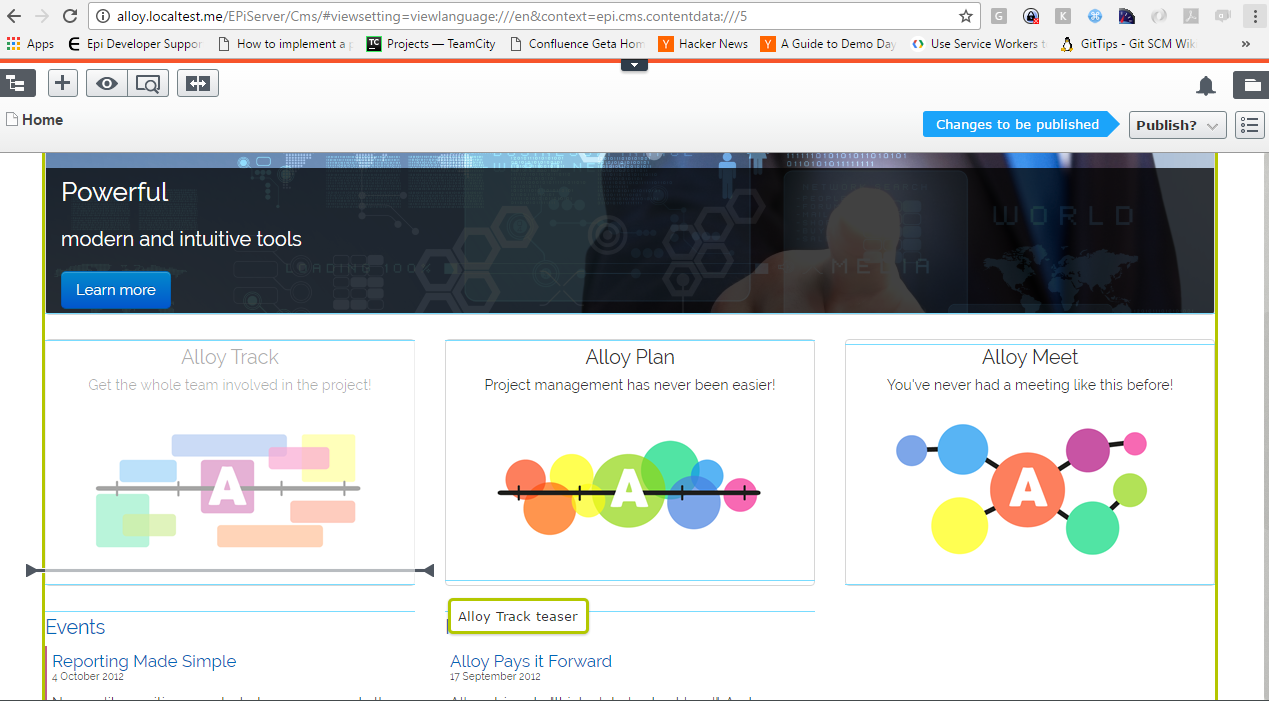Click the Powerful banner heading
The image size is (1269, 701).
pos(115,192)
